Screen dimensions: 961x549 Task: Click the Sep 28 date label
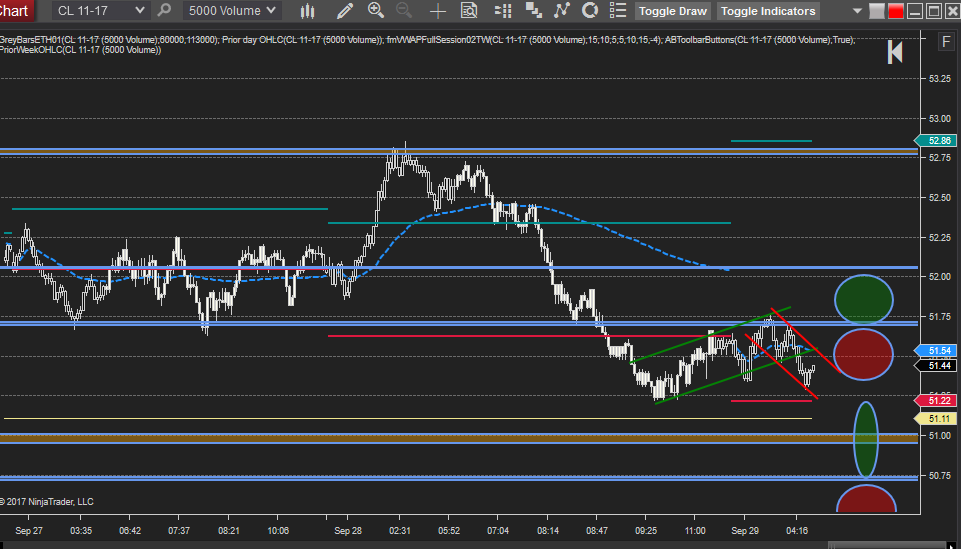tap(348, 531)
